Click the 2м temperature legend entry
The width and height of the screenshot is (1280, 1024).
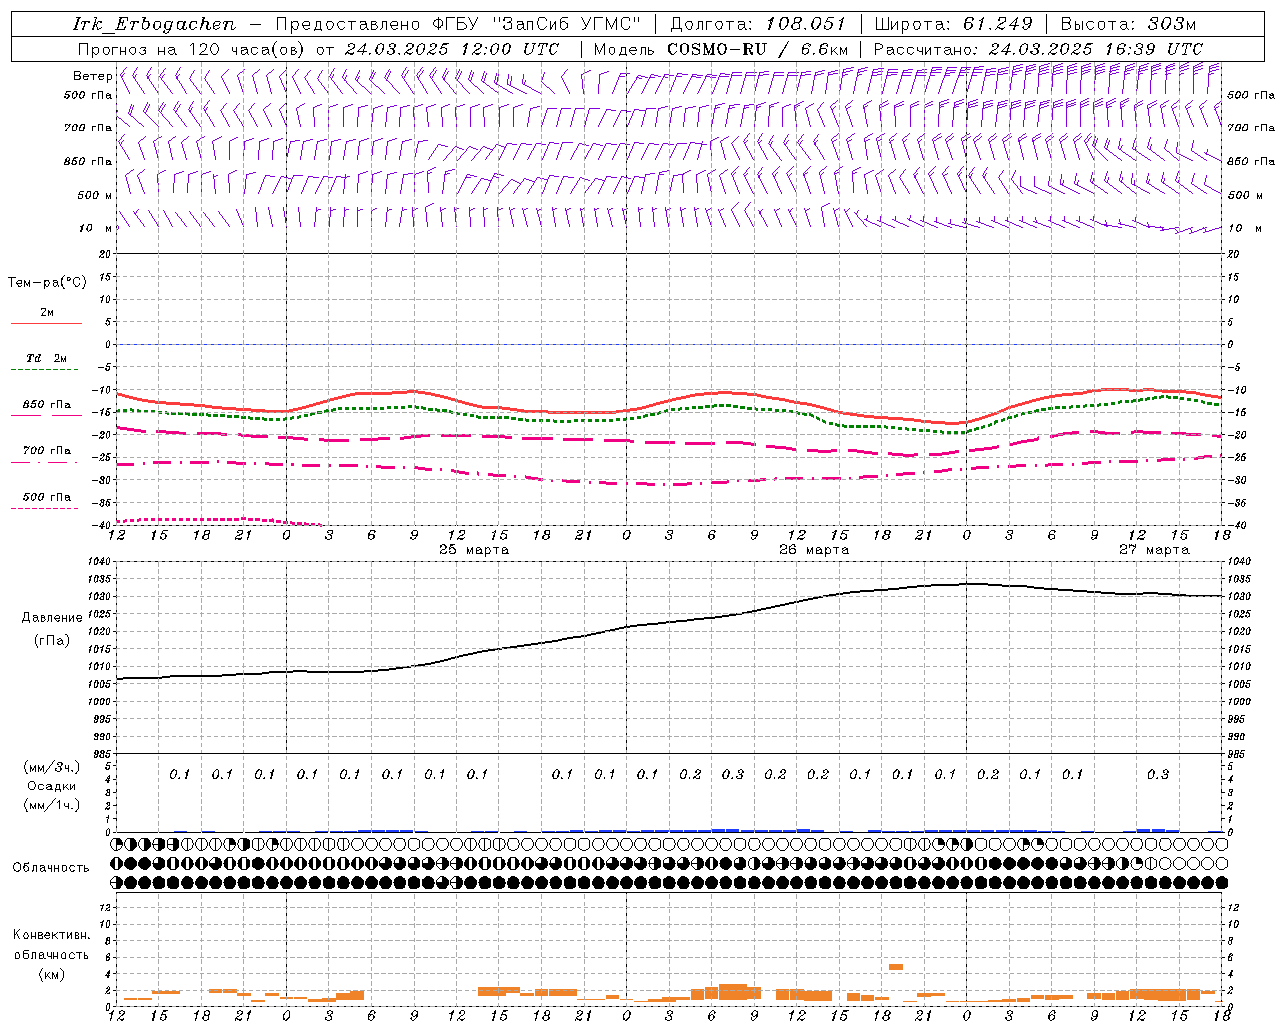coord(47,312)
